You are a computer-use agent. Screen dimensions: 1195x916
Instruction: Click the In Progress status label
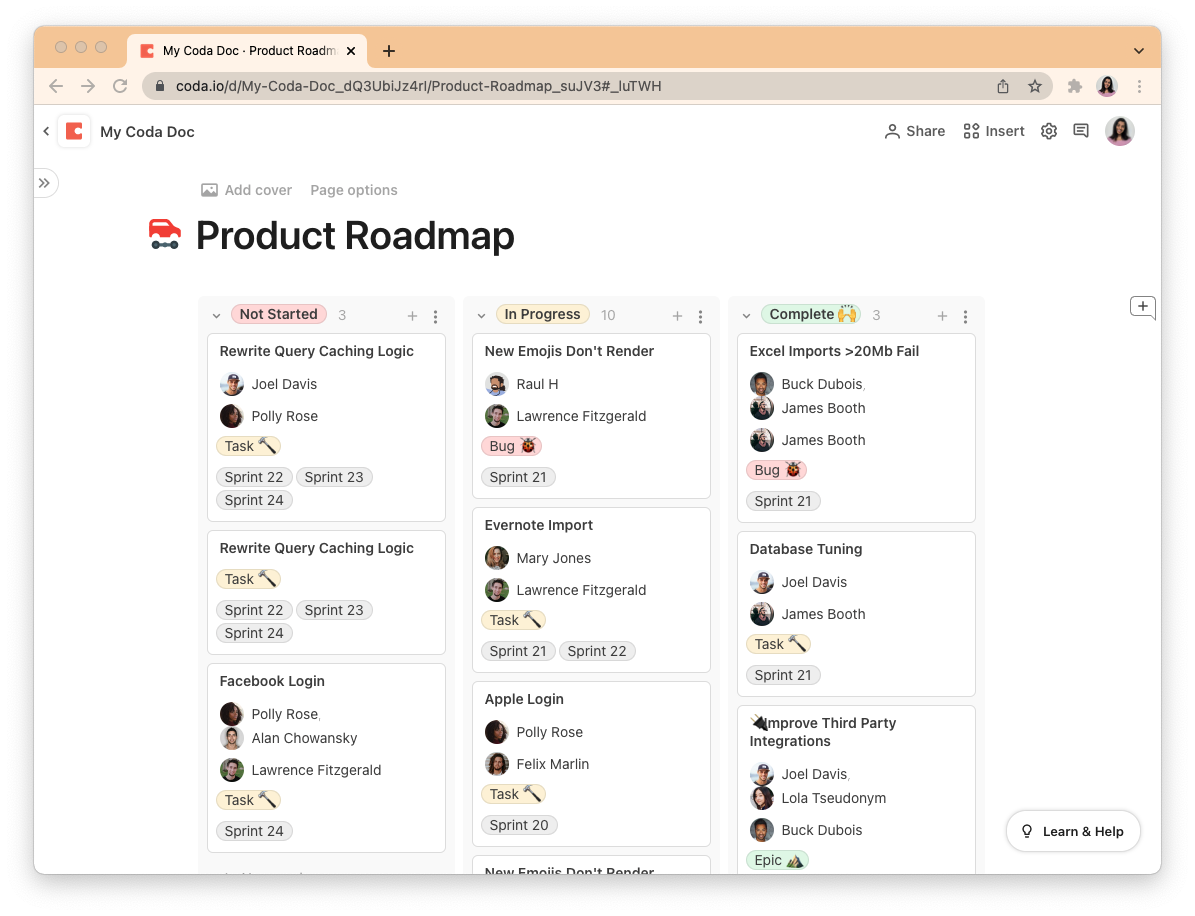pos(542,314)
